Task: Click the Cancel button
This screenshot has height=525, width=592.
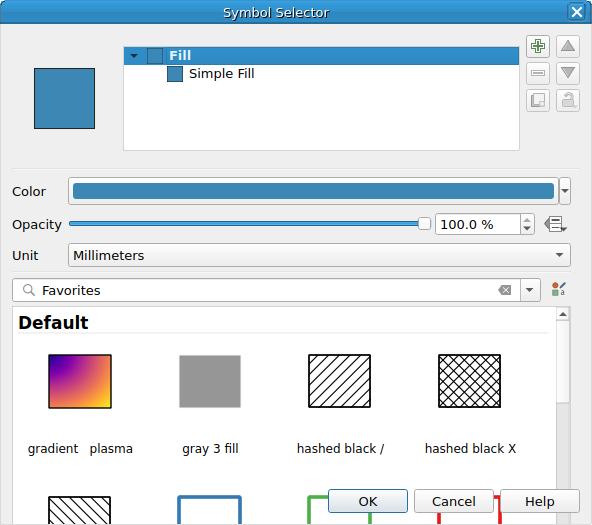Action: 453,501
